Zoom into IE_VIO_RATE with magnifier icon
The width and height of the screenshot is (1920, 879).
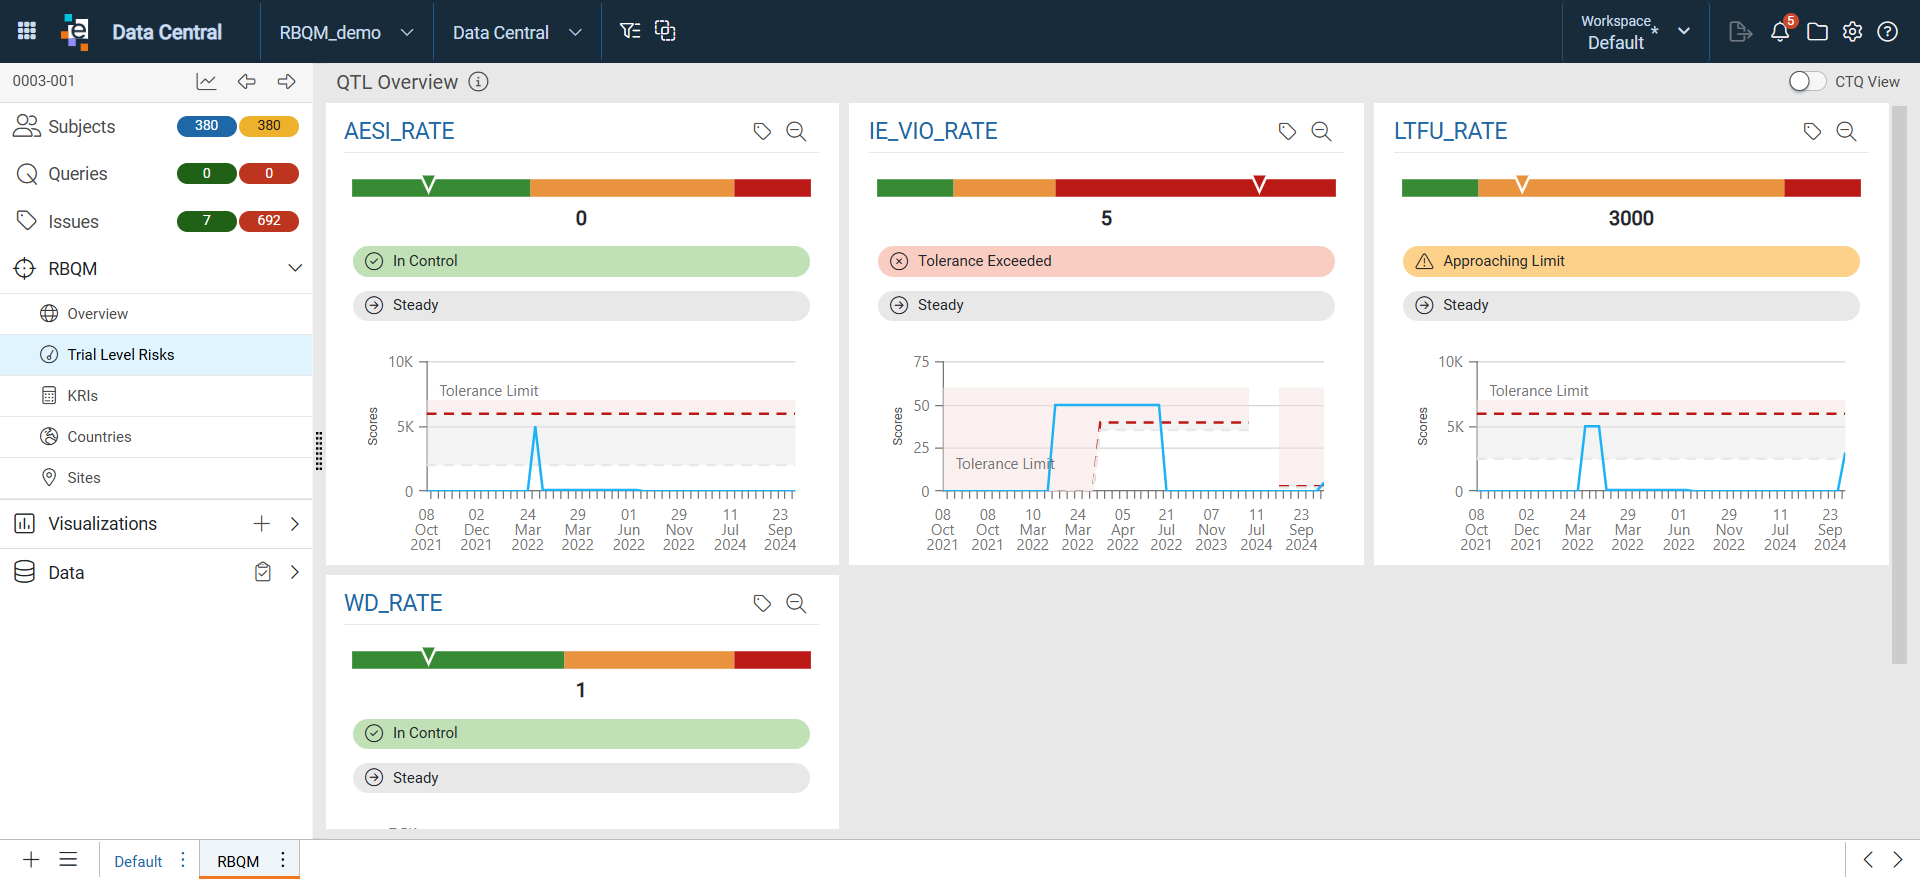click(x=1321, y=131)
